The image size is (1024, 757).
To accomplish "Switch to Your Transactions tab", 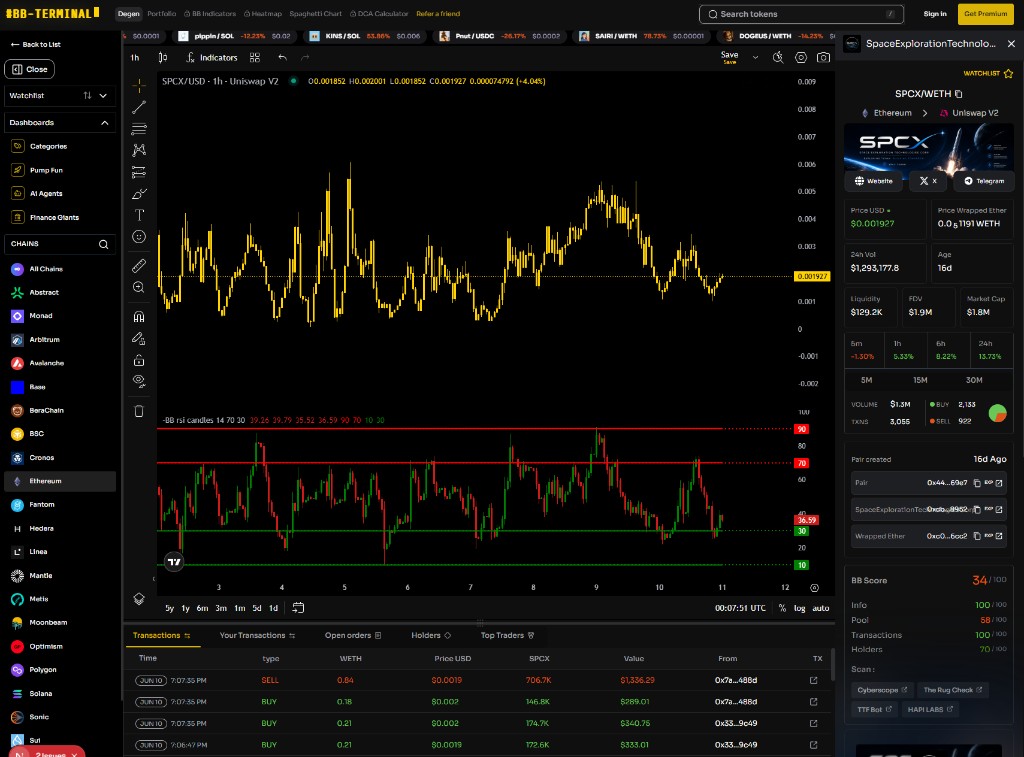I will point(257,636).
